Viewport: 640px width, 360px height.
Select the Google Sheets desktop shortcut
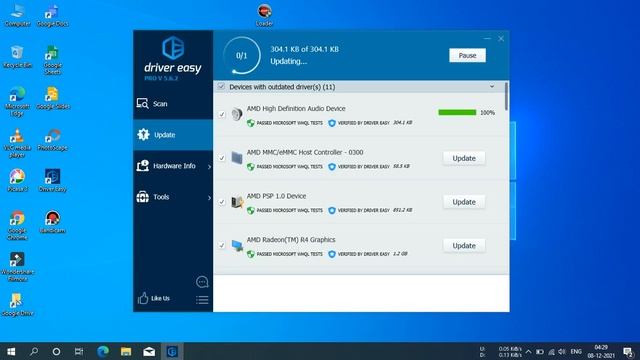point(52,60)
